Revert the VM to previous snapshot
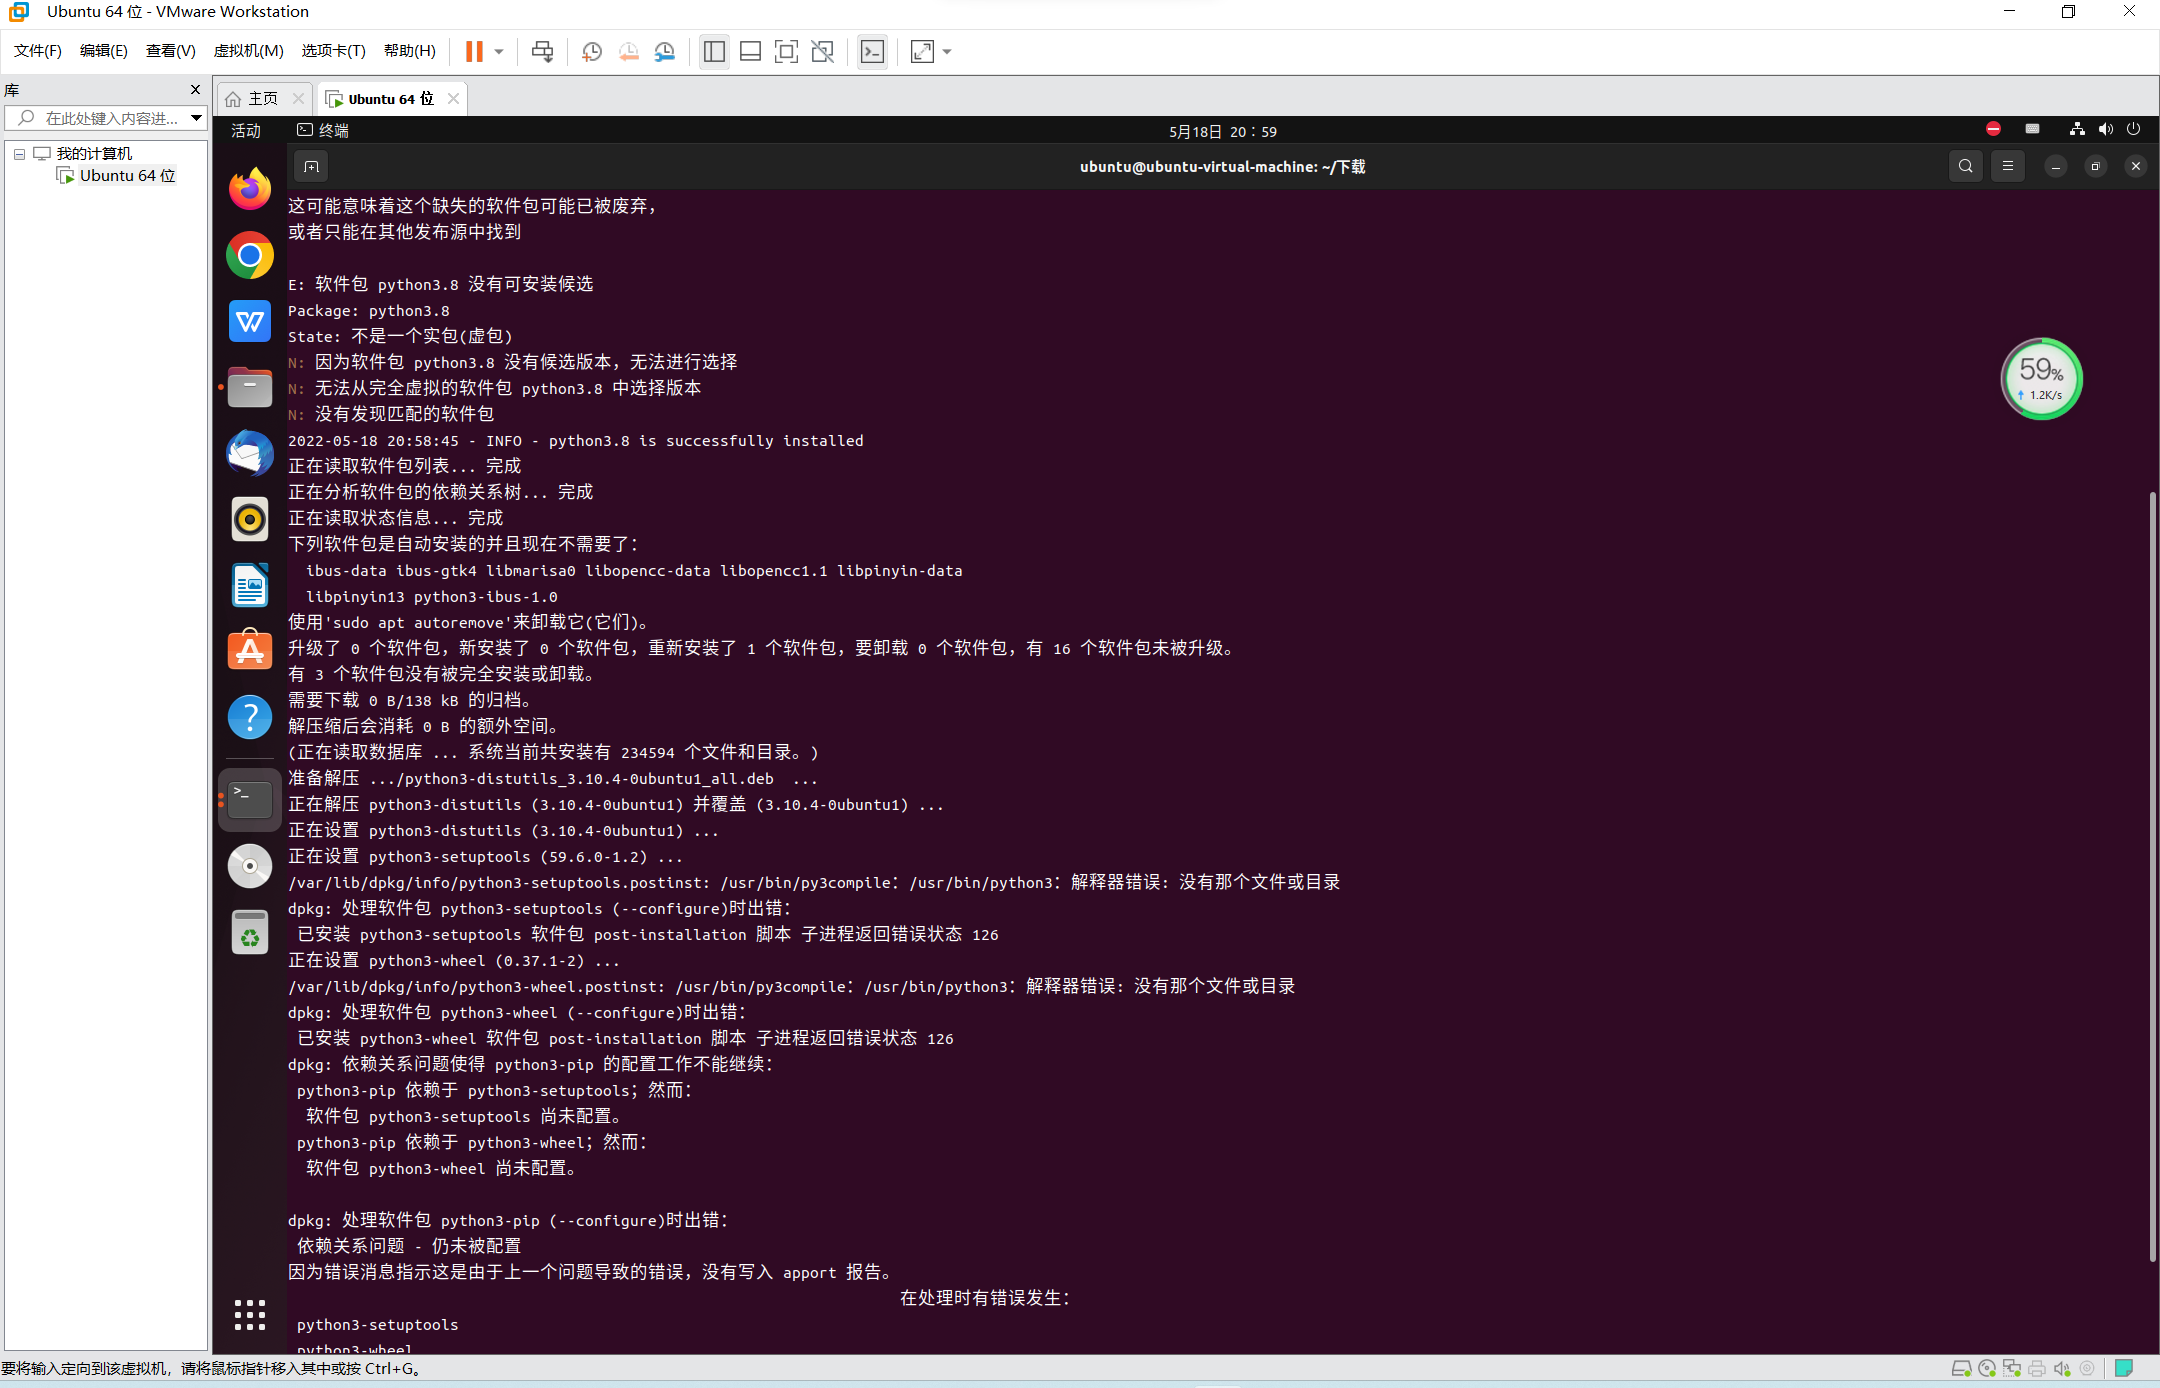 tap(628, 51)
